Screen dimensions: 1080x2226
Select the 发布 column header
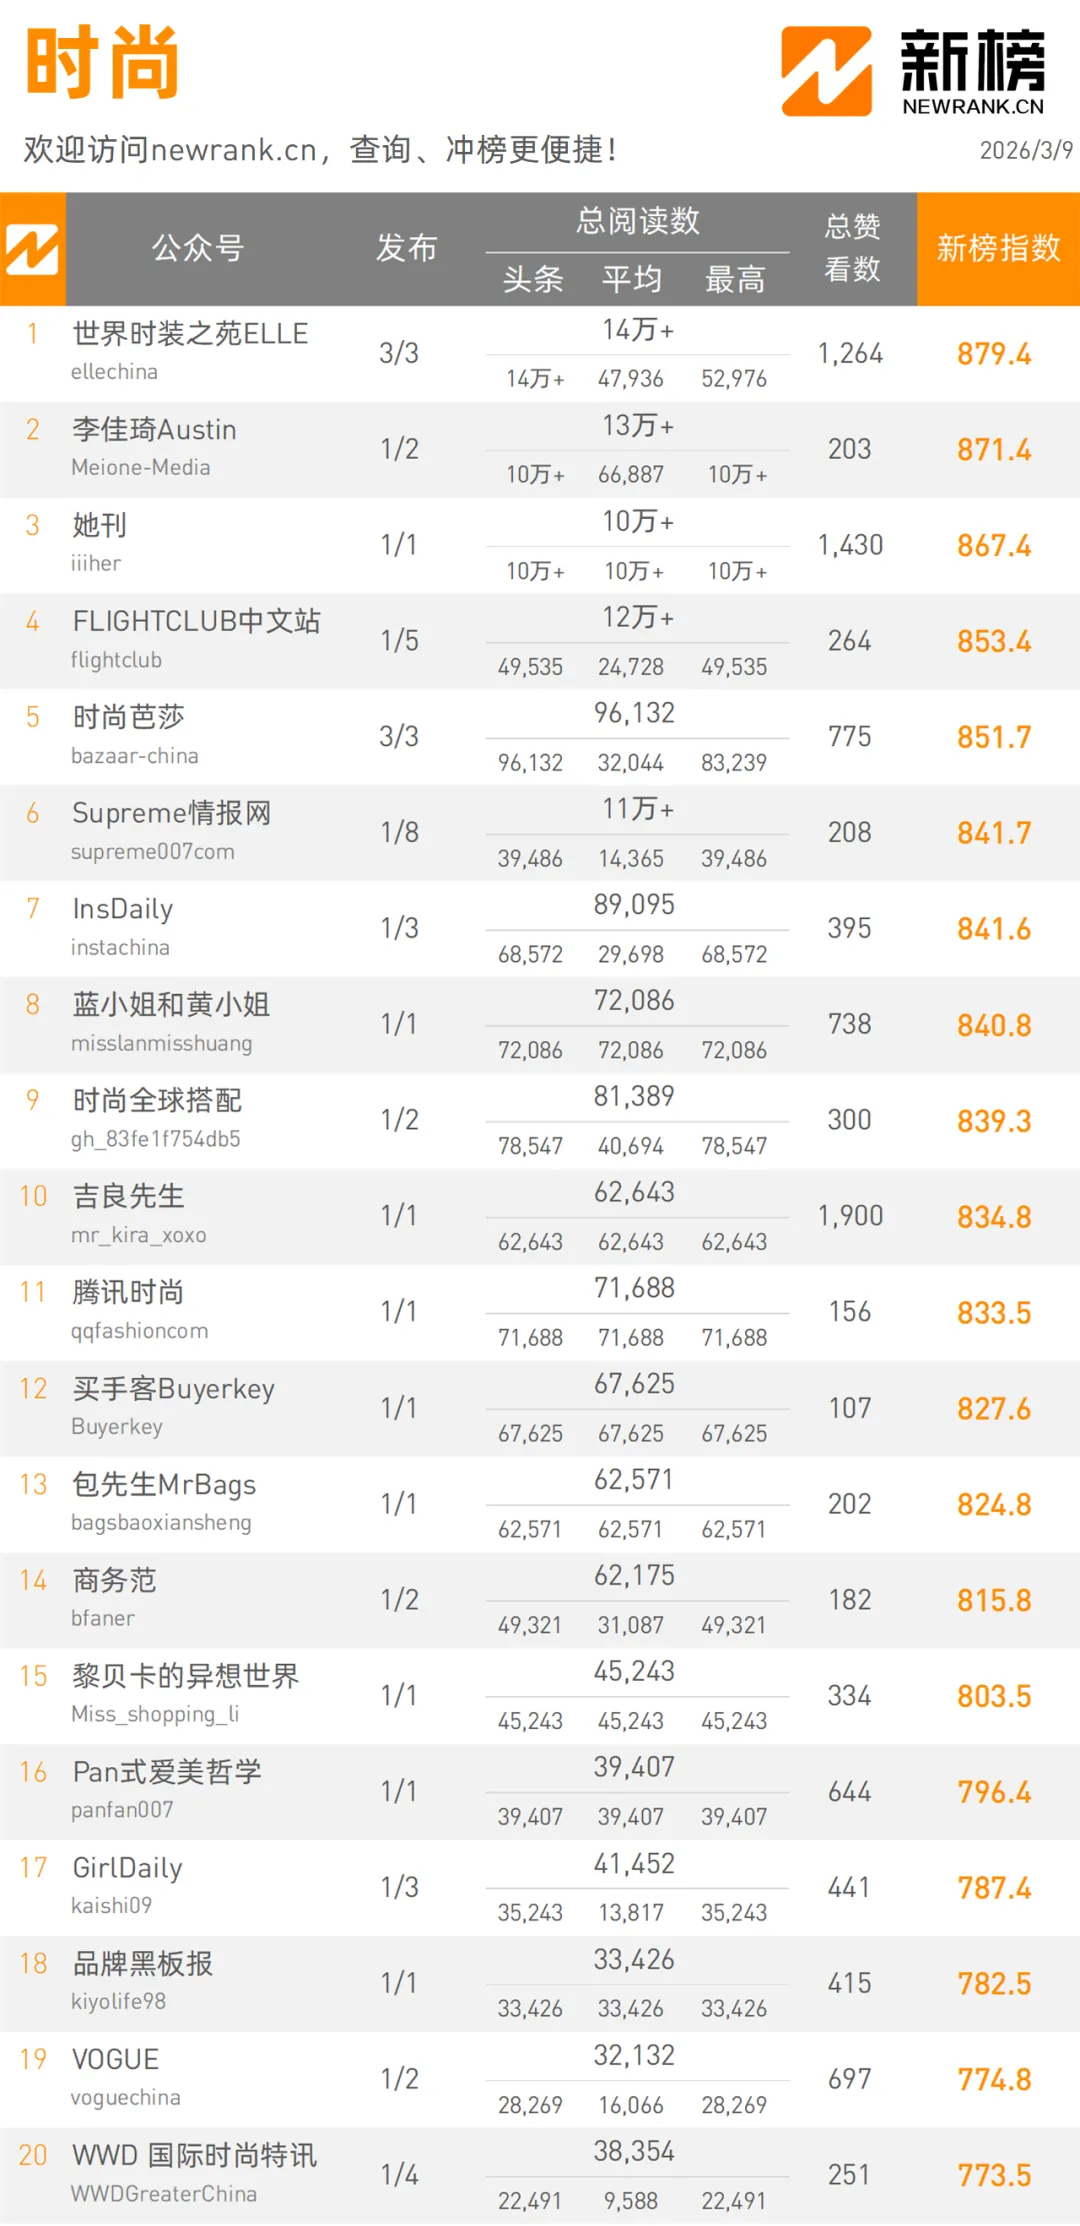tap(406, 248)
